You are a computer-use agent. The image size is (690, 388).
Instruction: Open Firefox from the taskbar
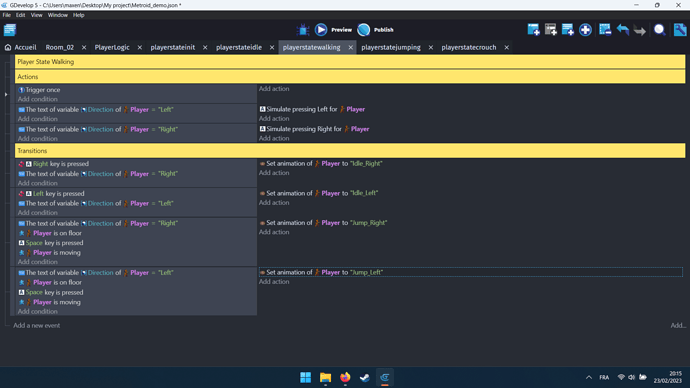pos(345,377)
